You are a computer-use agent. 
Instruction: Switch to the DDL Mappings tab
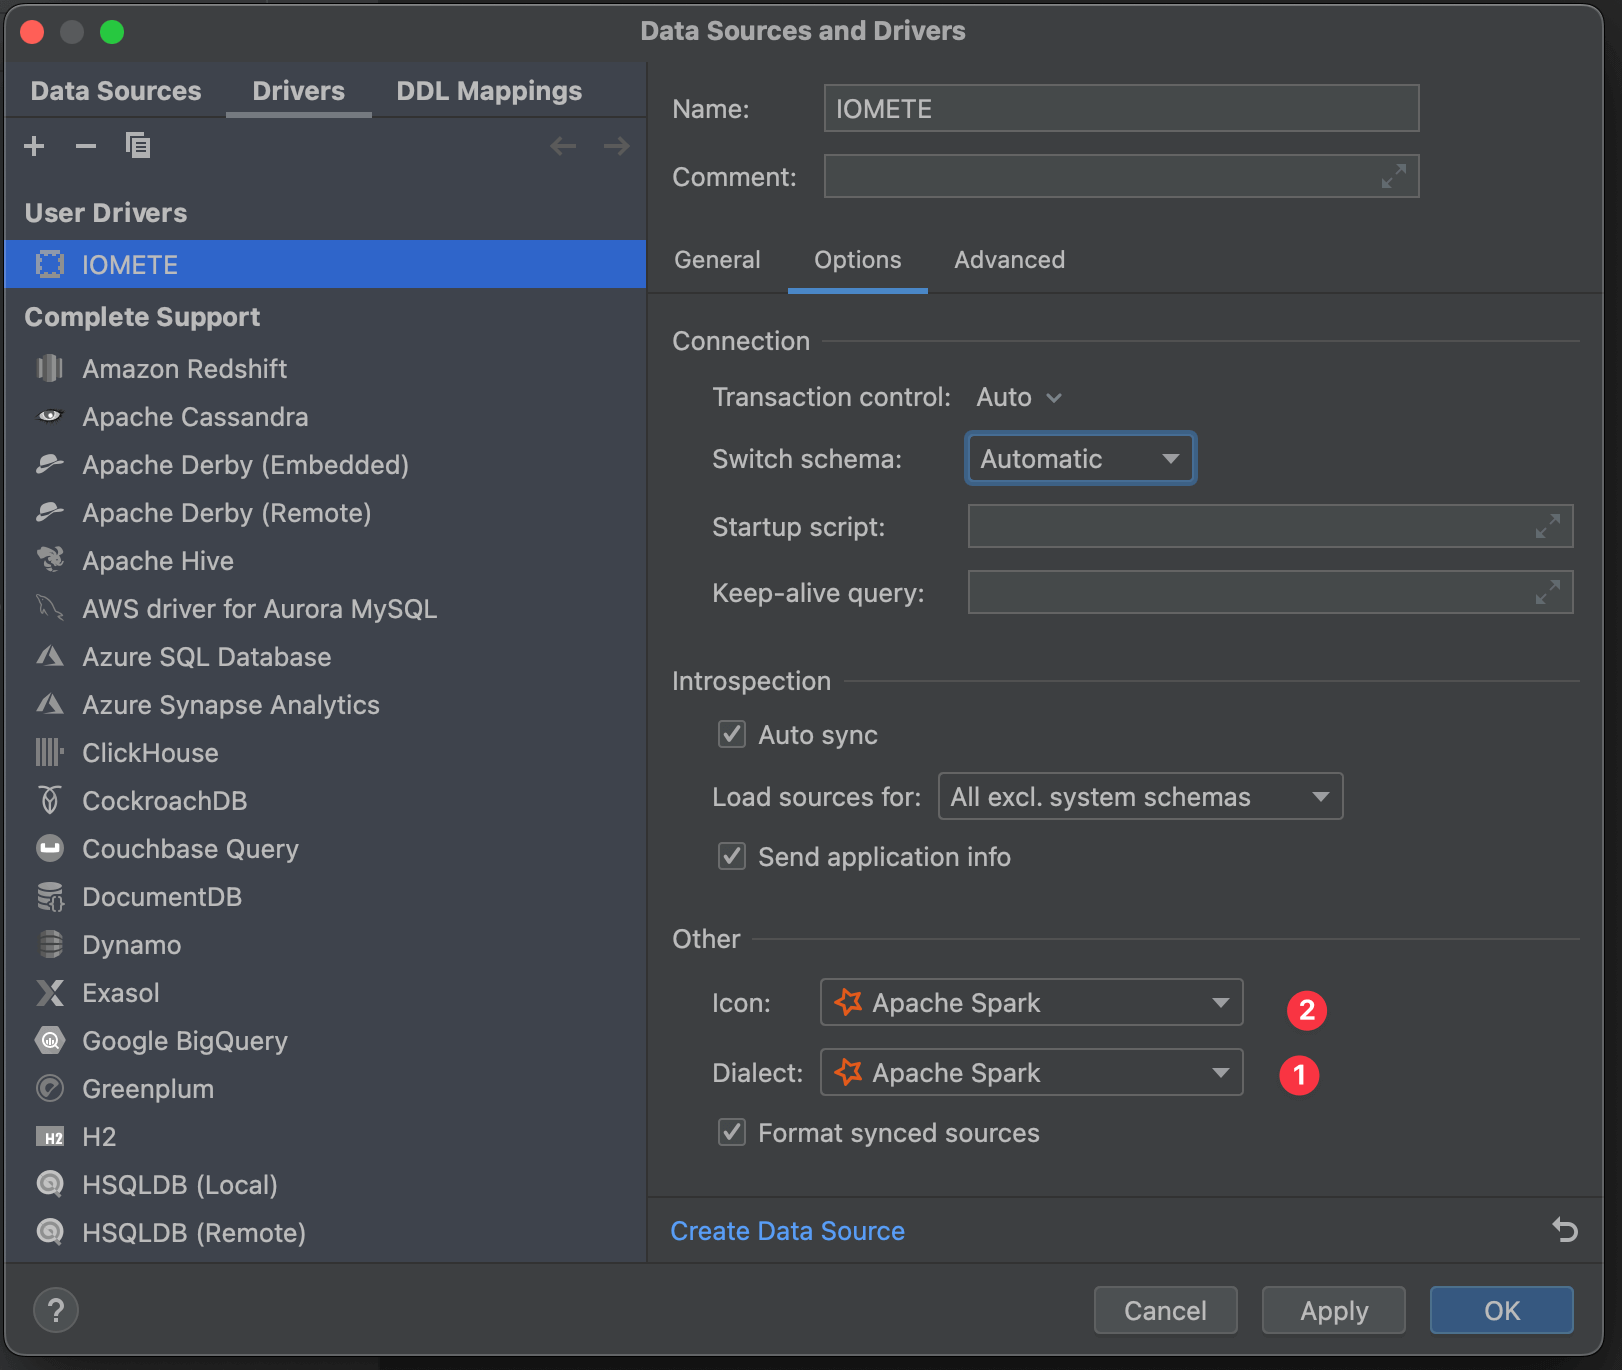(489, 91)
